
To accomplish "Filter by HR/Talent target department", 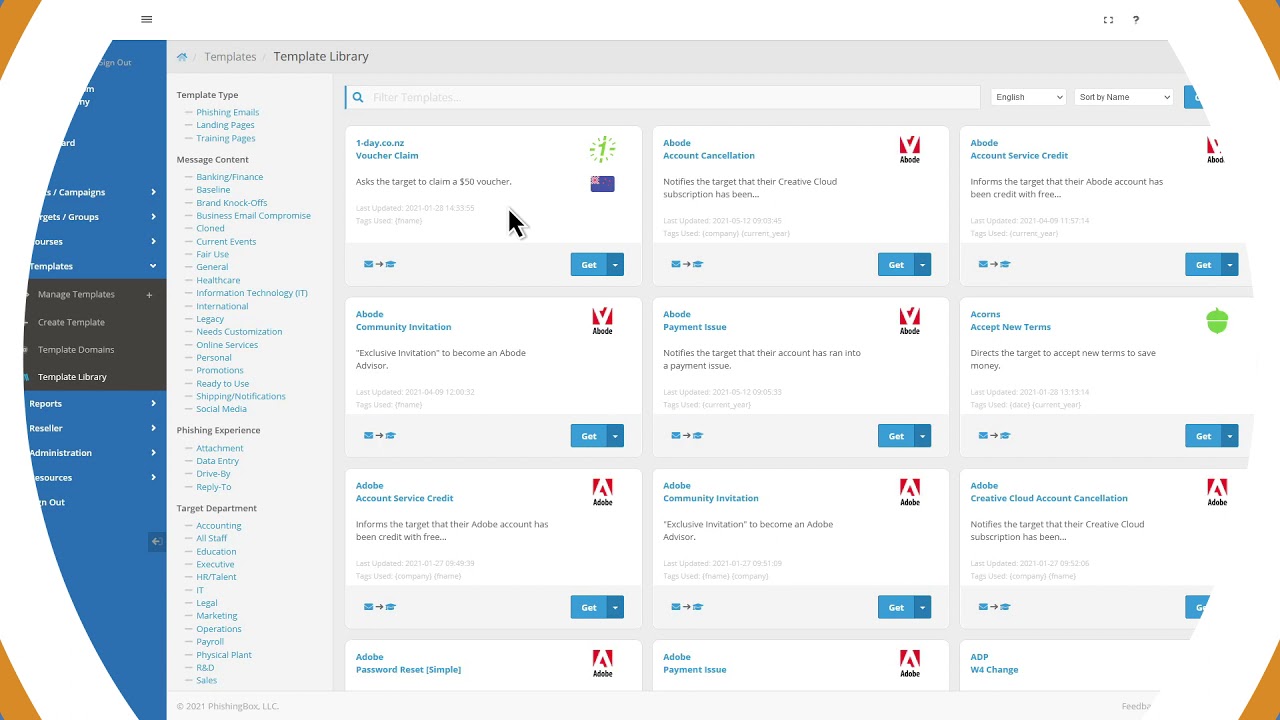I will [x=216, y=577].
